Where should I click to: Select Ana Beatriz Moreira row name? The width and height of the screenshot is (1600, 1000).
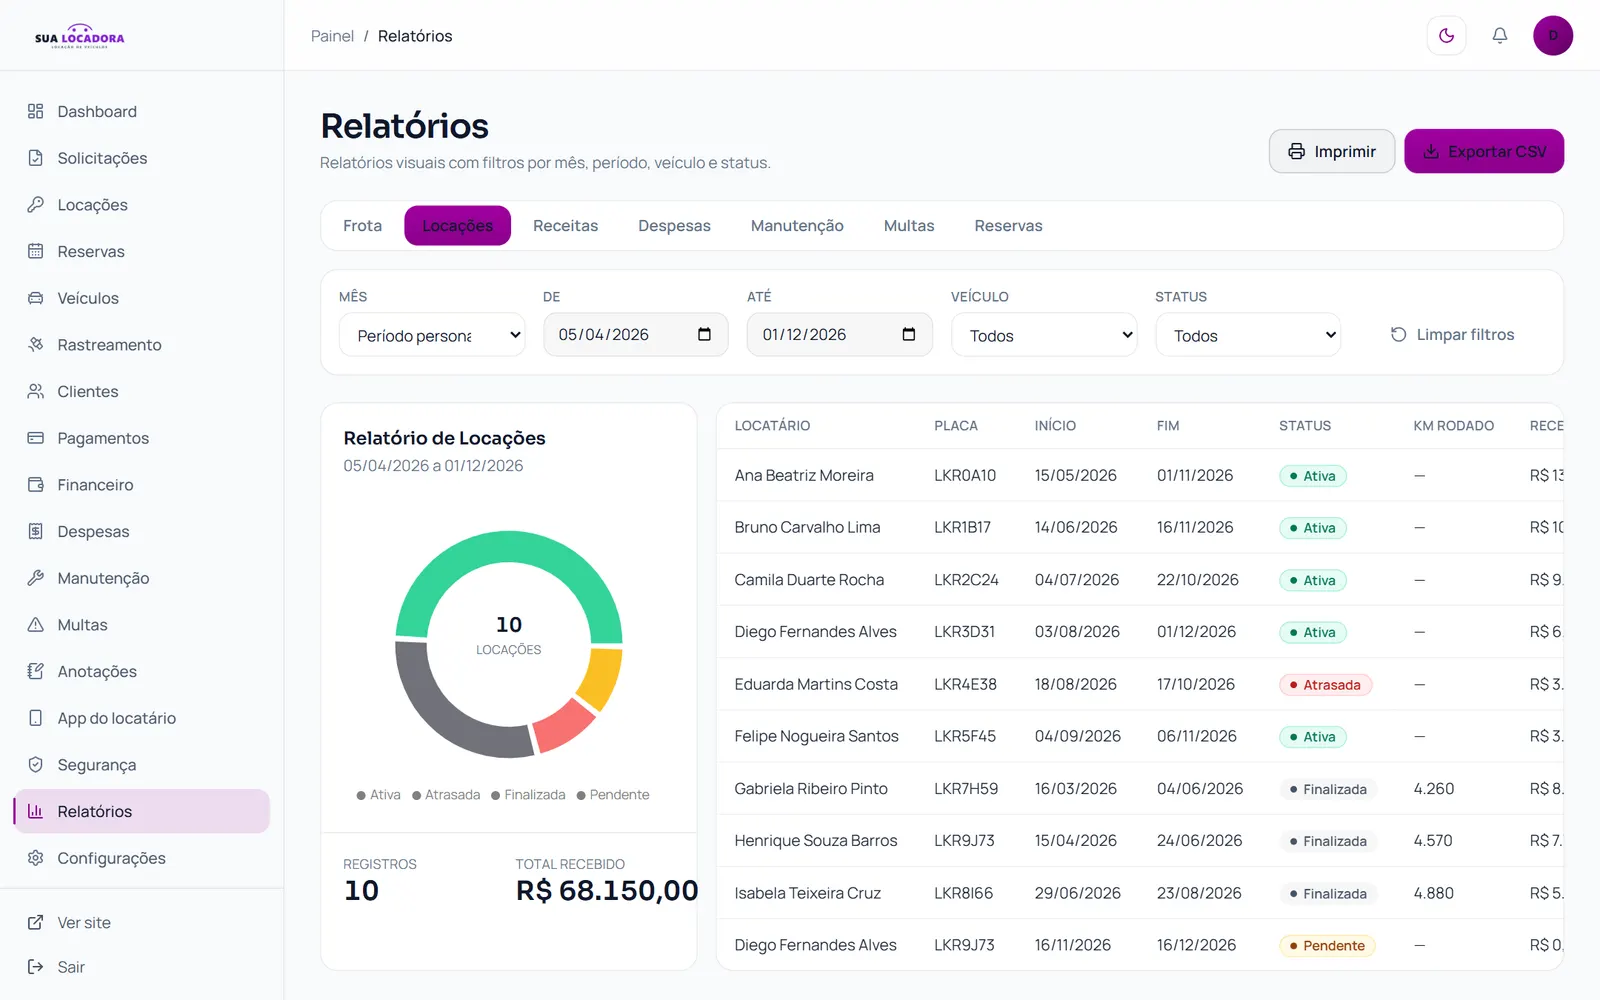click(x=804, y=476)
